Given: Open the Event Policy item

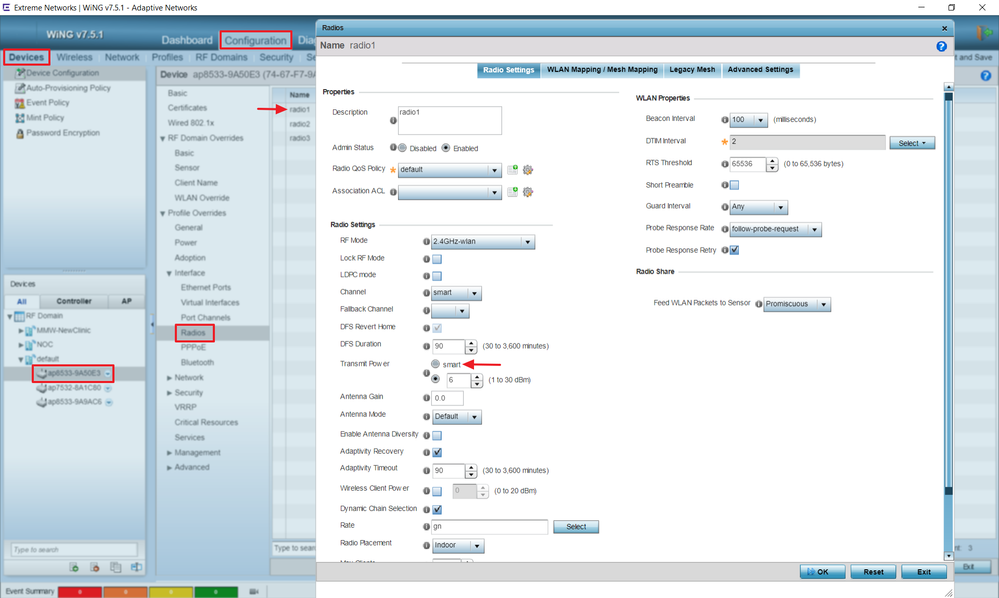Looking at the screenshot, I should point(48,103).
